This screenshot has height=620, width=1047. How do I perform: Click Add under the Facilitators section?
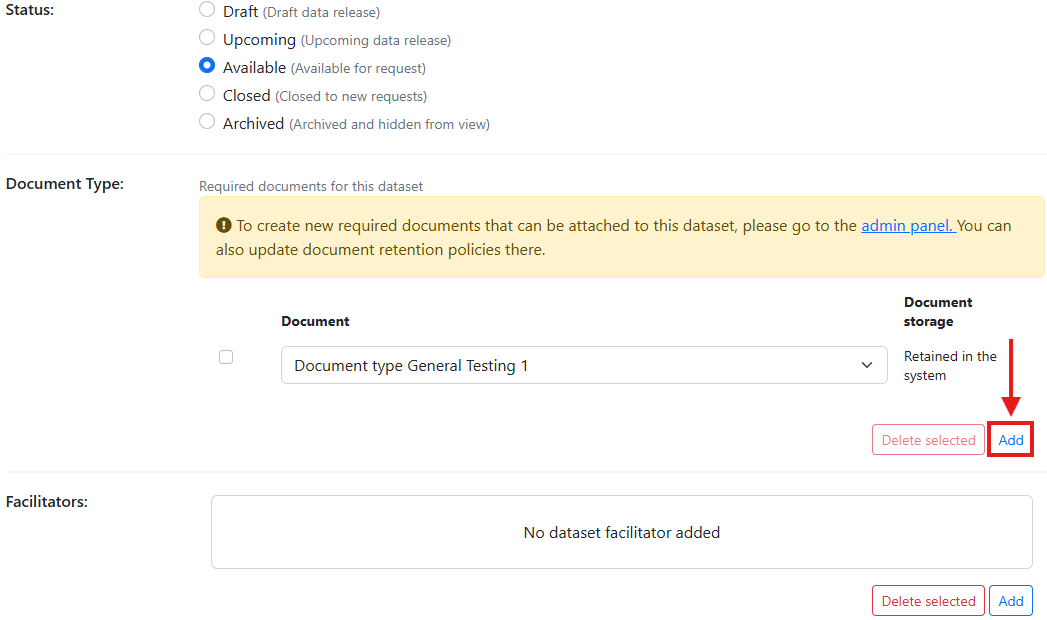[x=1011, y=601]
